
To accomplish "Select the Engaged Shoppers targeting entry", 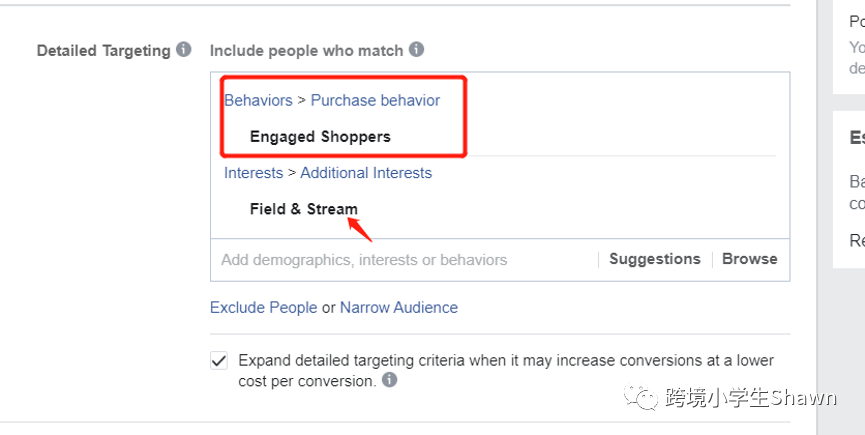I will point(320,137).
